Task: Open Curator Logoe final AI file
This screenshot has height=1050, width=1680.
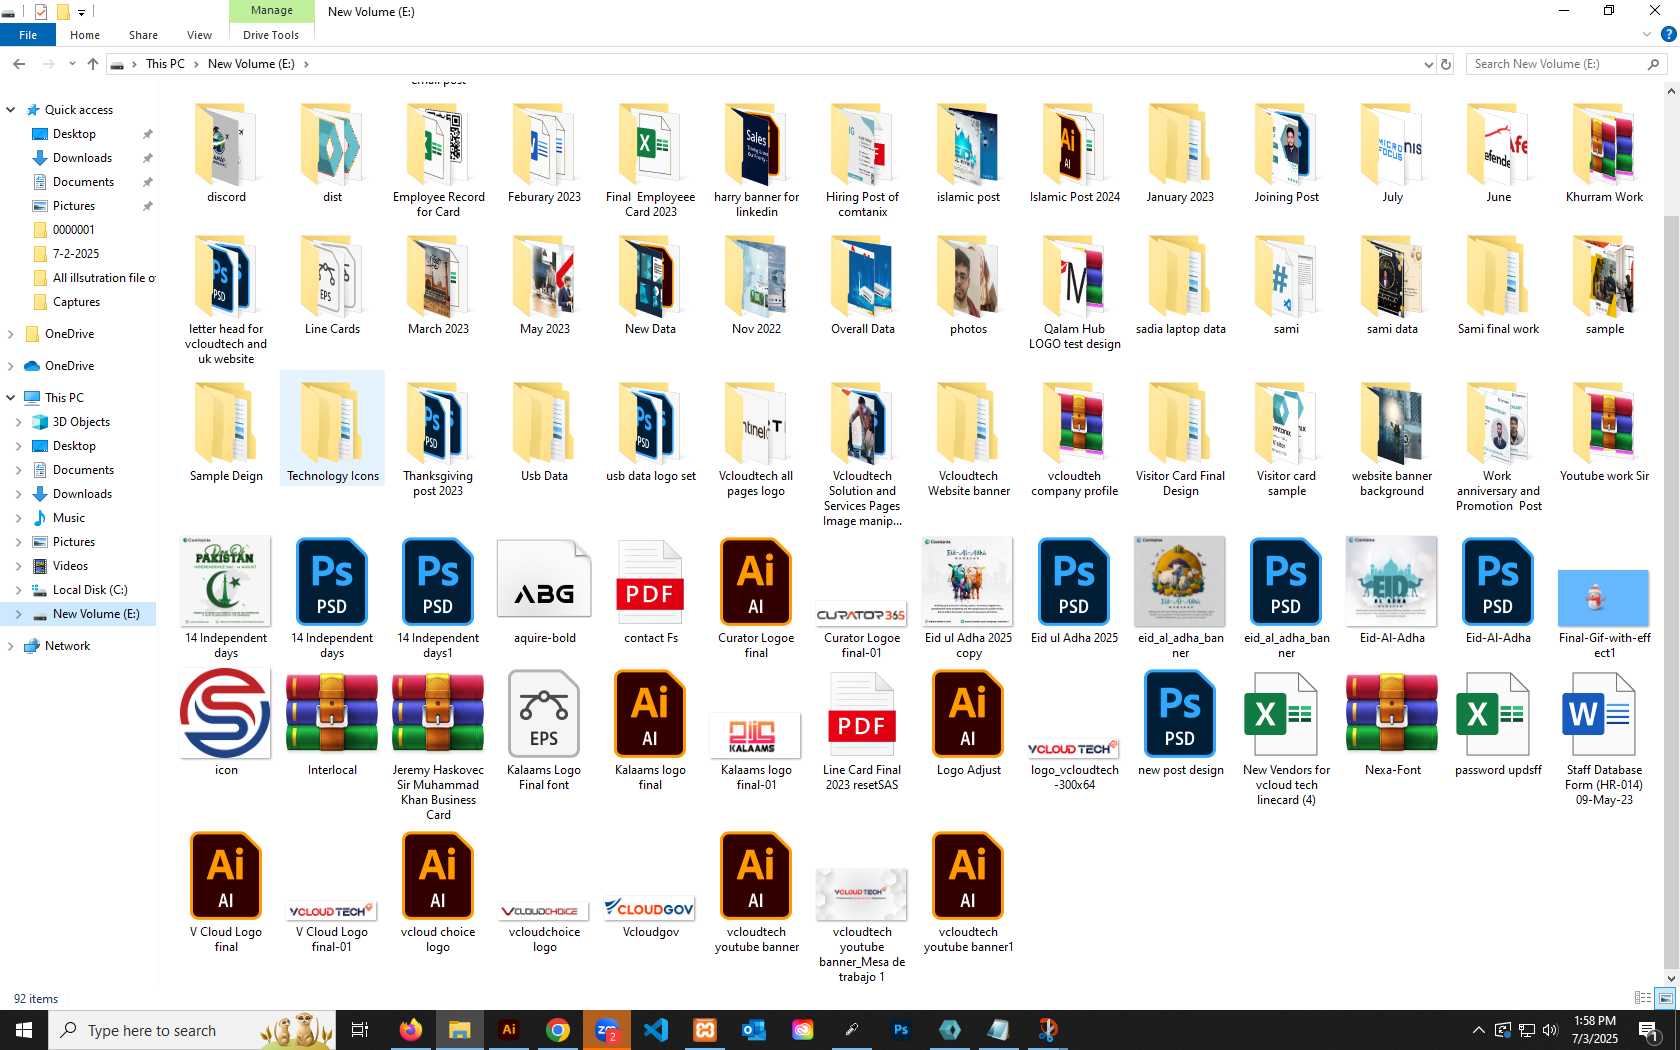Action: click(x=756, y=597)
